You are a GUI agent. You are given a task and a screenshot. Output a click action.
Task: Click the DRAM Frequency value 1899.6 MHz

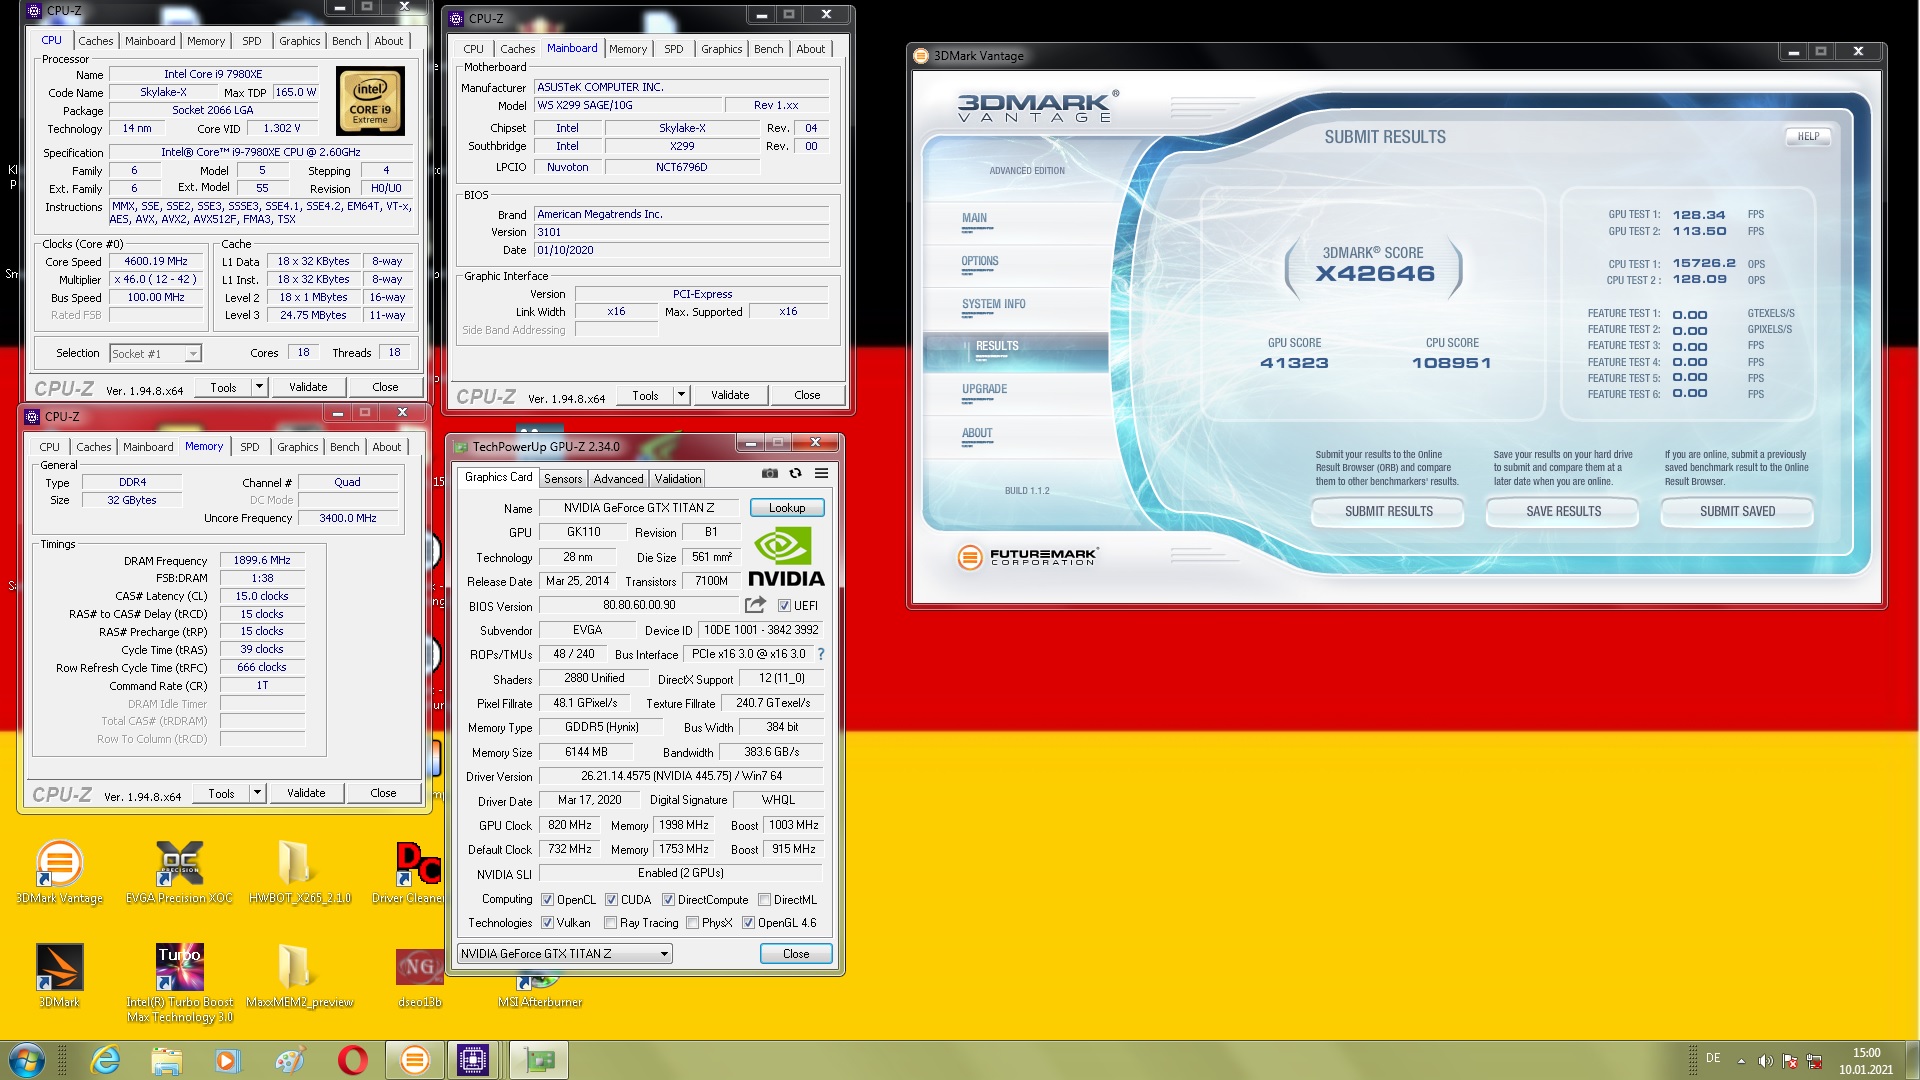coord(262,560)
